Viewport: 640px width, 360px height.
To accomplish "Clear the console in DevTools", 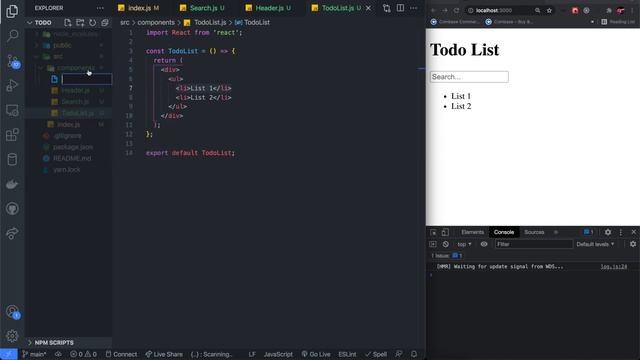I will coord(446,244).
